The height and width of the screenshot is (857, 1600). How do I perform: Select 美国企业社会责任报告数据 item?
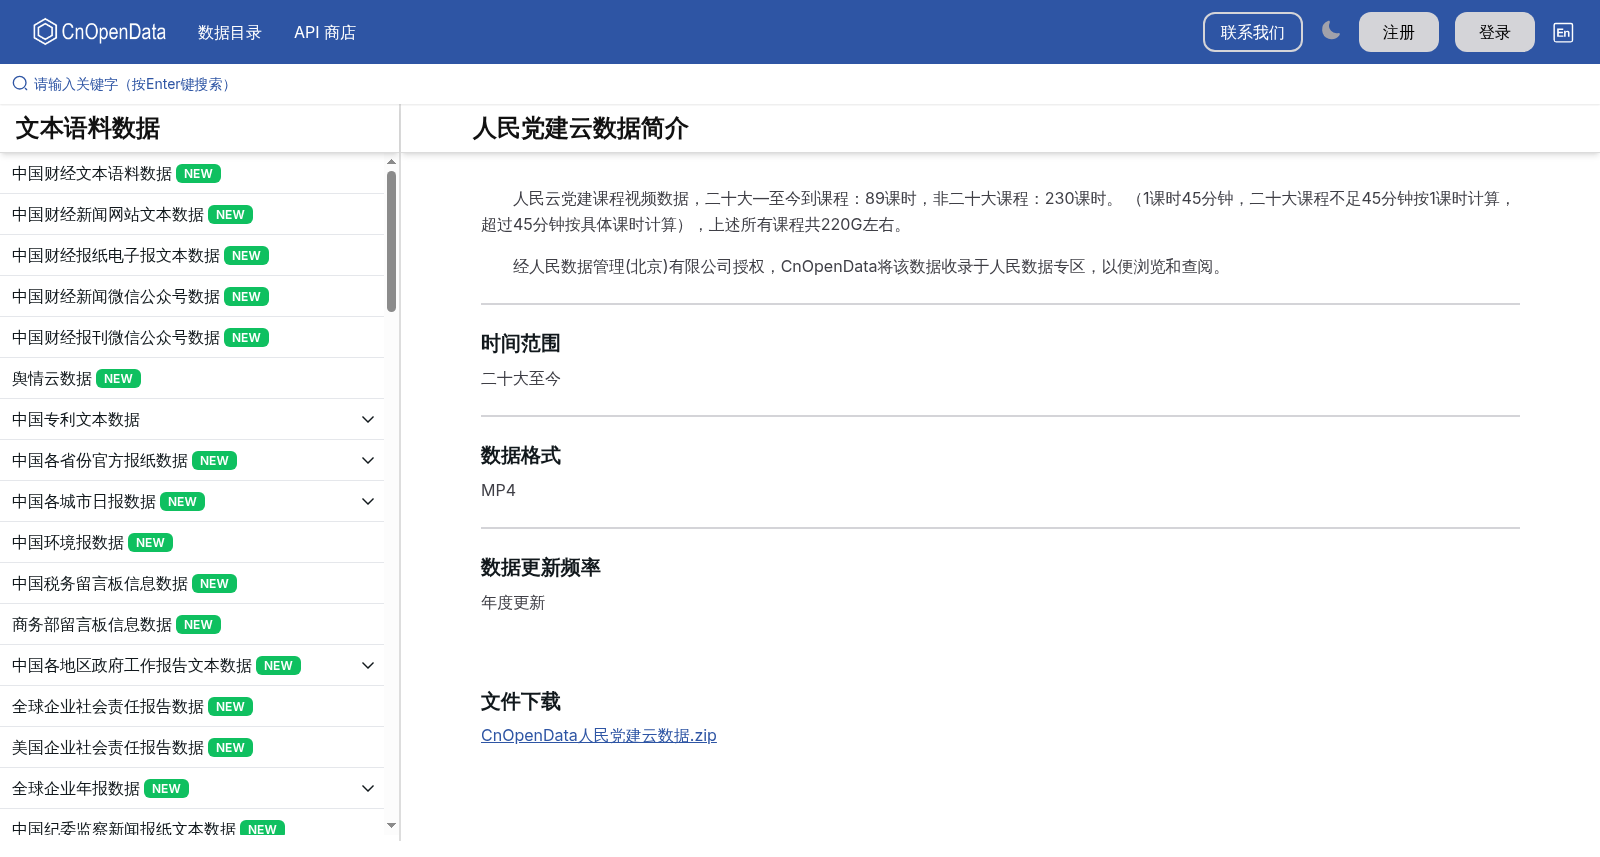click(x=192, y=747)
